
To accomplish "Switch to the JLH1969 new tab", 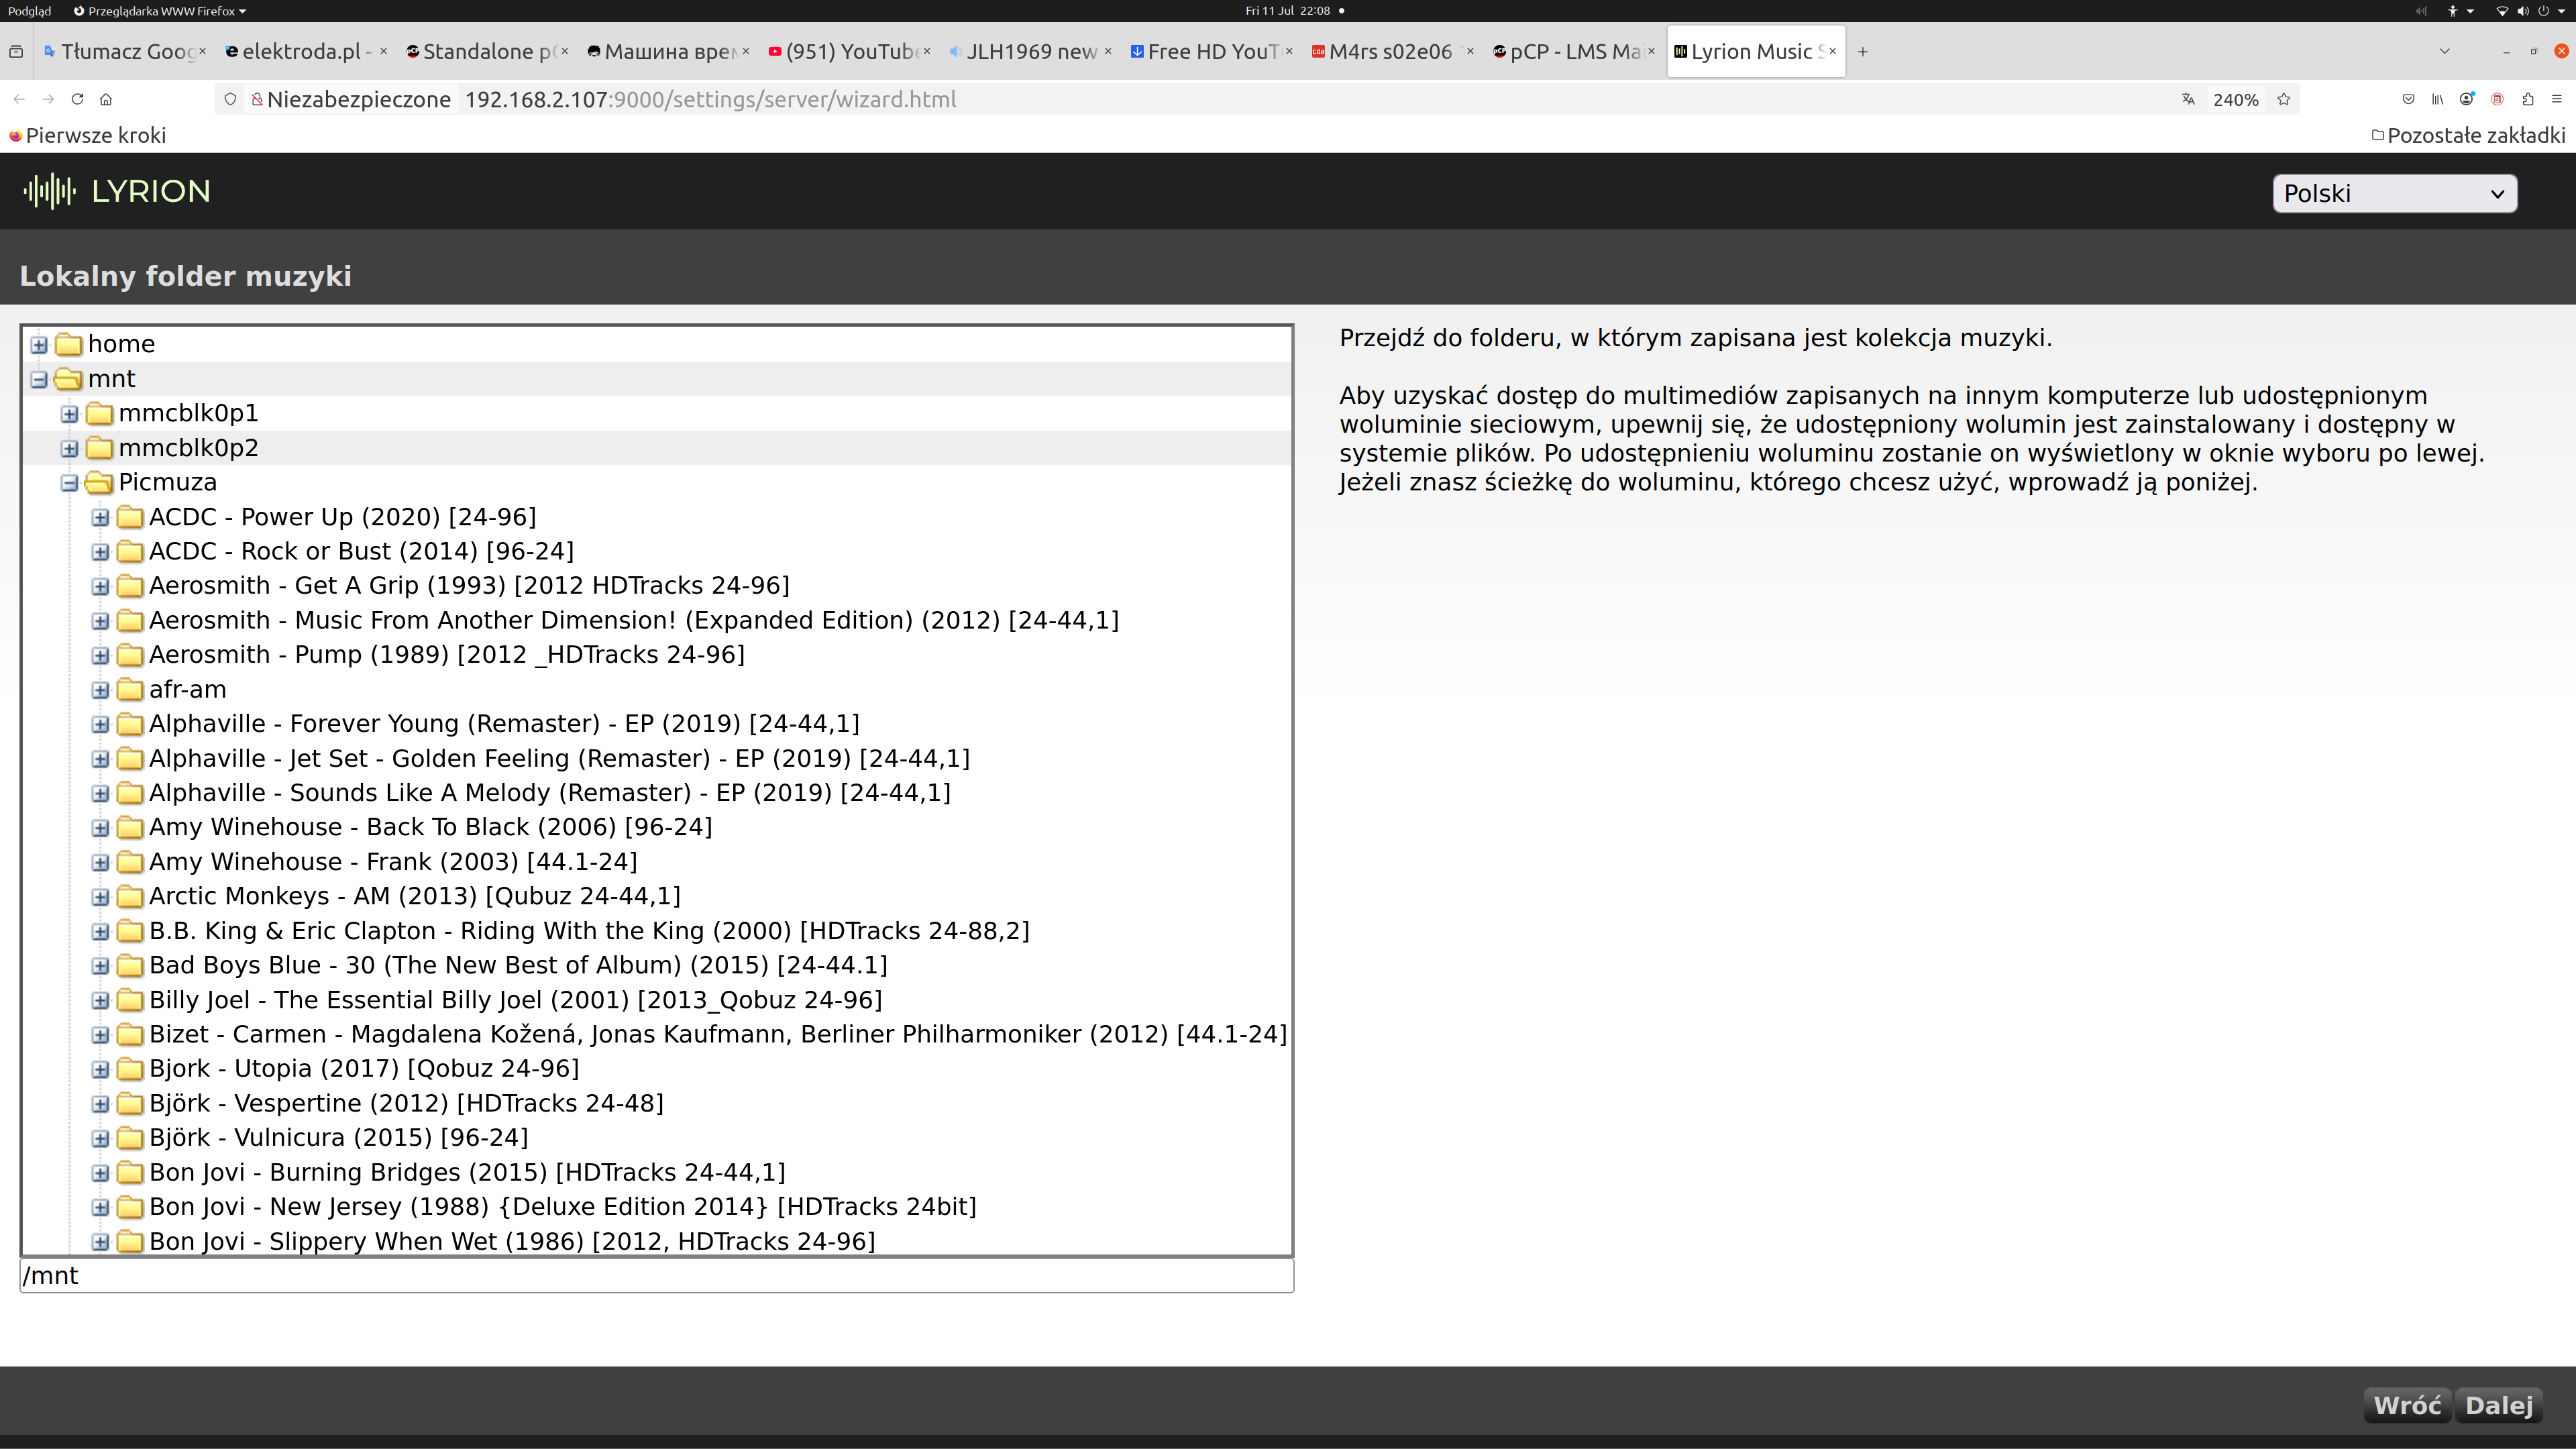I will click(1030, 52).
